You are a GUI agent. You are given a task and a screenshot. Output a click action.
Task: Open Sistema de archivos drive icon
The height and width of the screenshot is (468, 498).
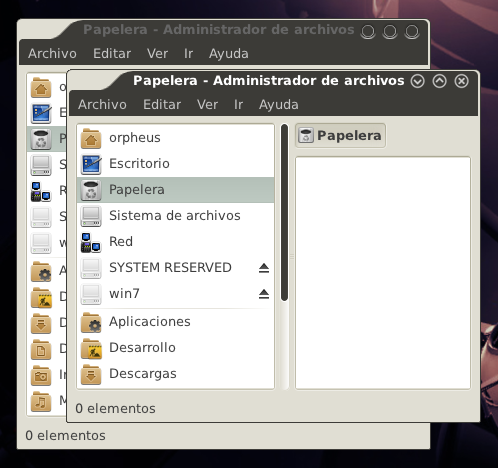[x=91, y=216]
